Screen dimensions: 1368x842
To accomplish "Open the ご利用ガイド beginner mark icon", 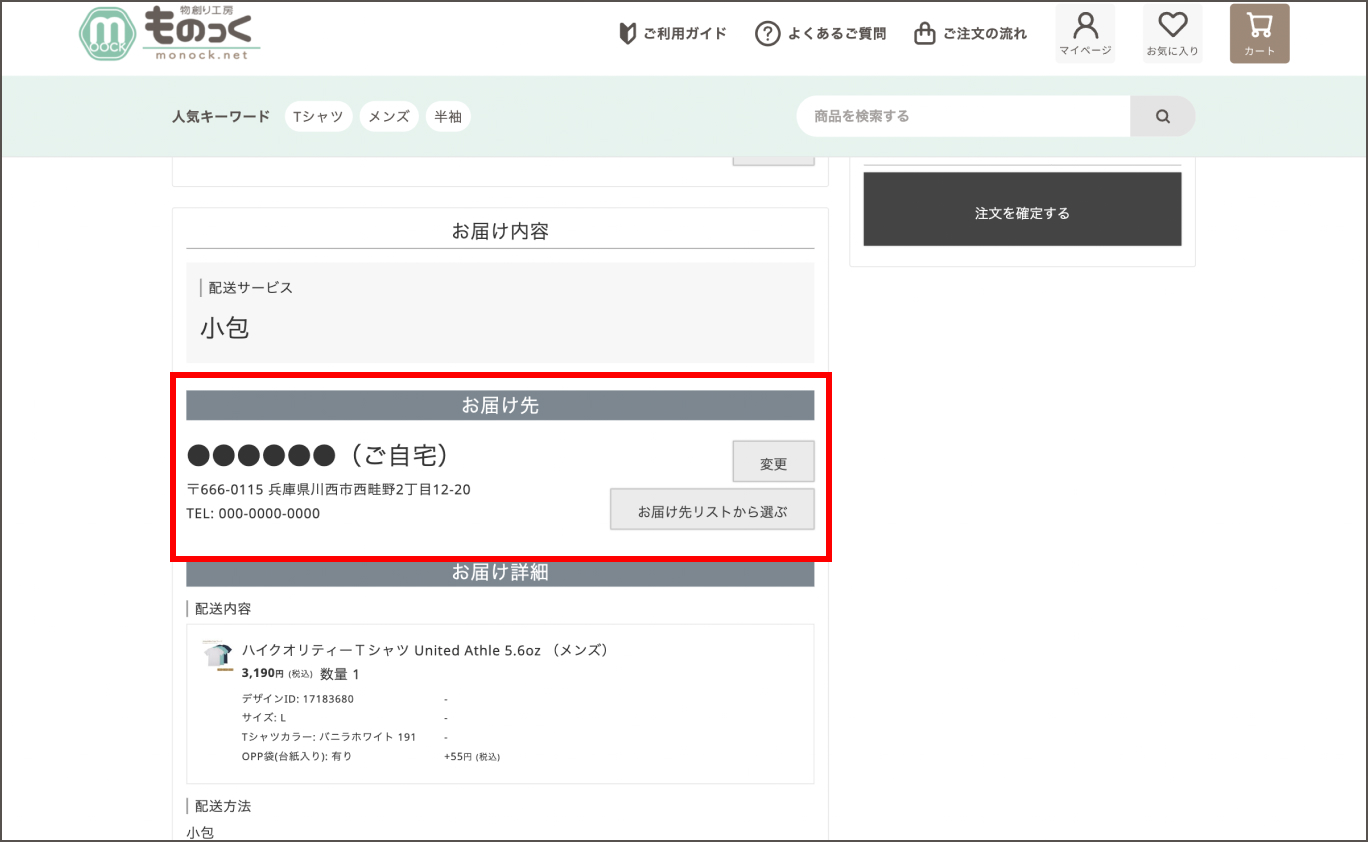I will 628,34.
